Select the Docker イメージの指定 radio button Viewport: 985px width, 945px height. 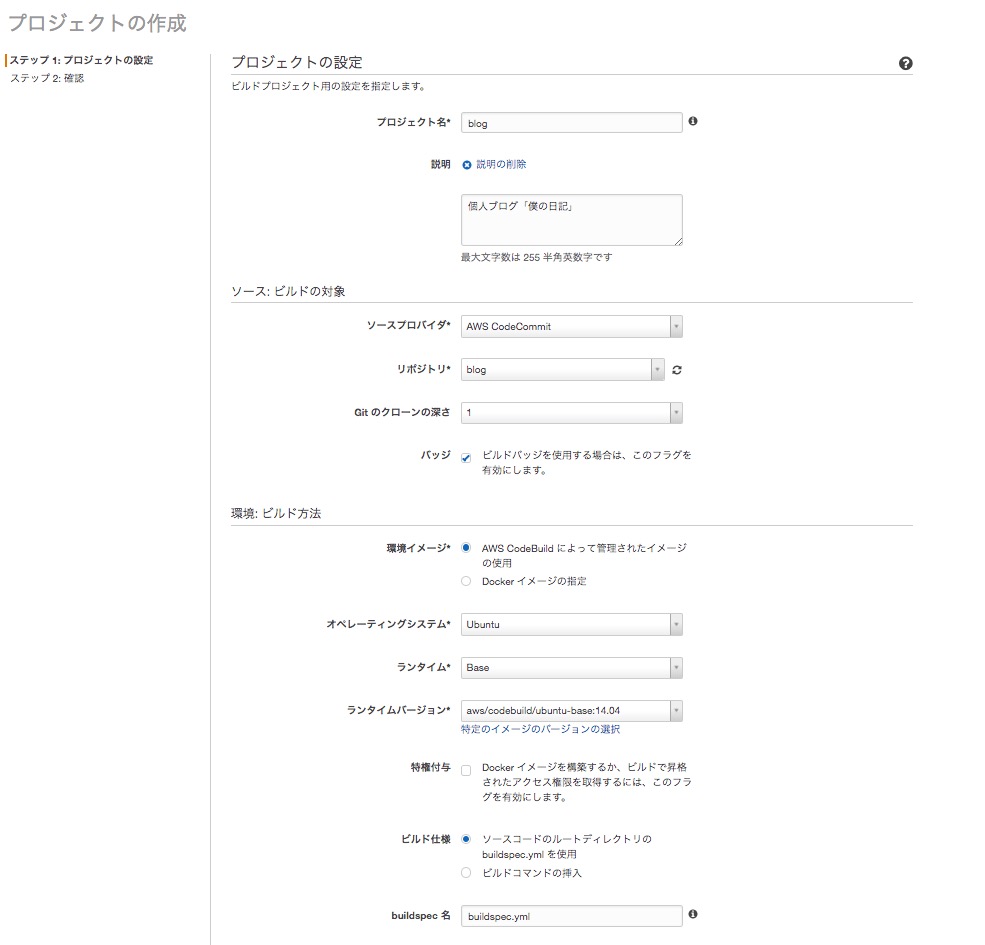pos(466,581)
